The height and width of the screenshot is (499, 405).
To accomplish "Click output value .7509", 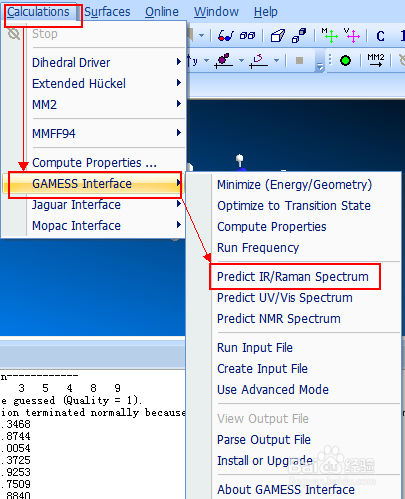I will click(16, 484).
